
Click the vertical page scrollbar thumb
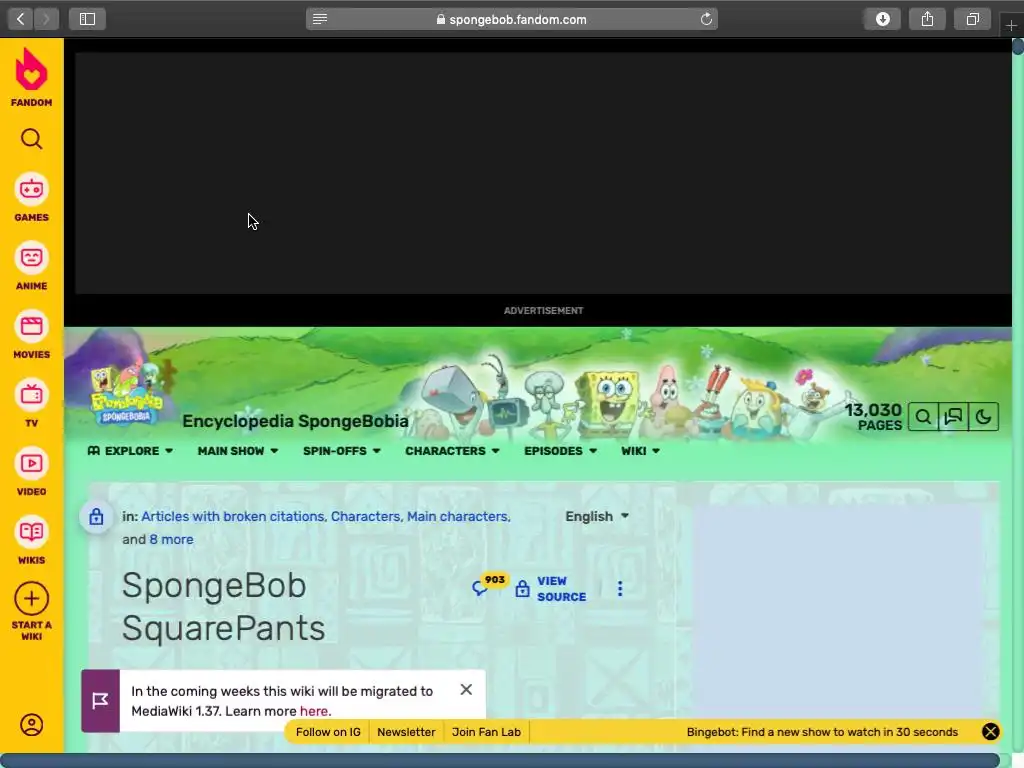[x=1017, y=47]
